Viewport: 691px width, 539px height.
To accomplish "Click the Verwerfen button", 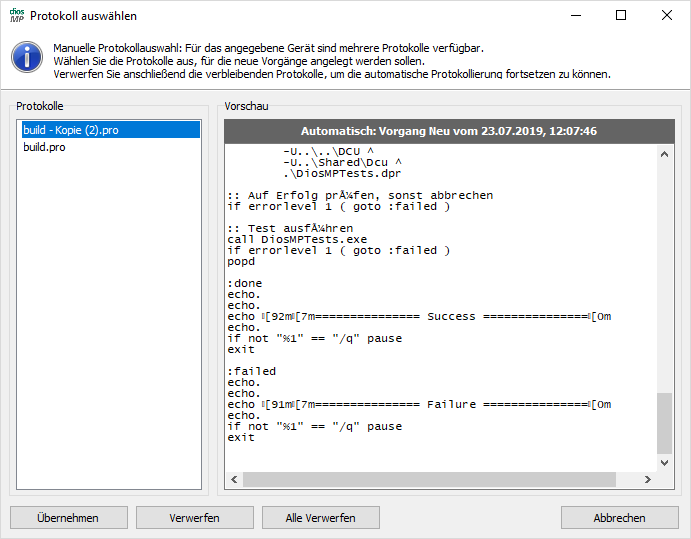I will point(195,517).
